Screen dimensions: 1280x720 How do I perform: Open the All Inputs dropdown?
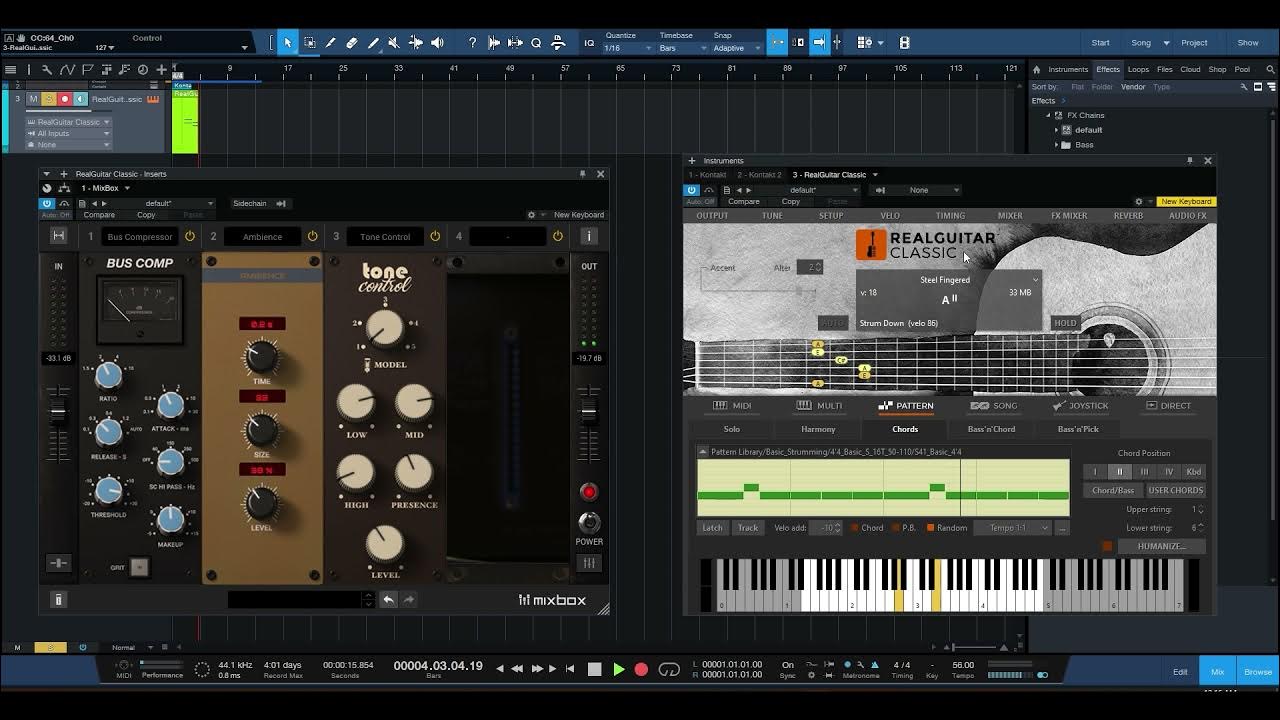(70, 133)
